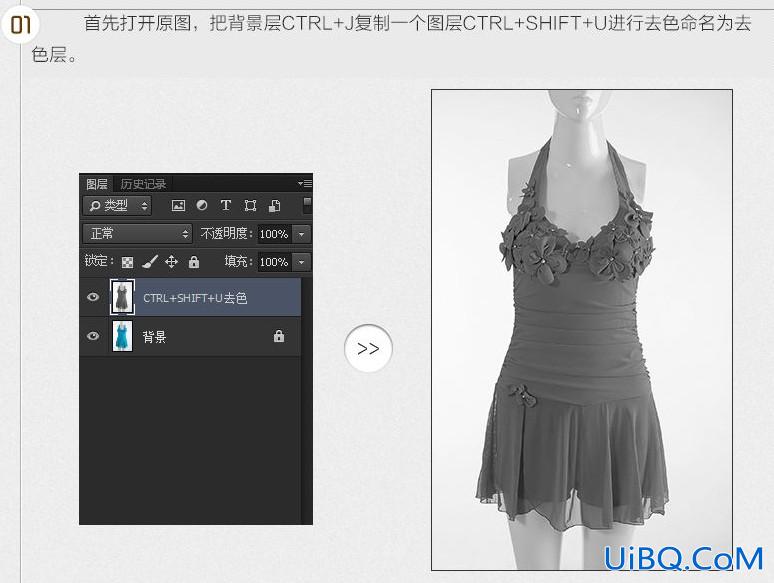Screen dimensions: 774x583
Task: Switch to the 图层 tab
Action: [97, 184]
